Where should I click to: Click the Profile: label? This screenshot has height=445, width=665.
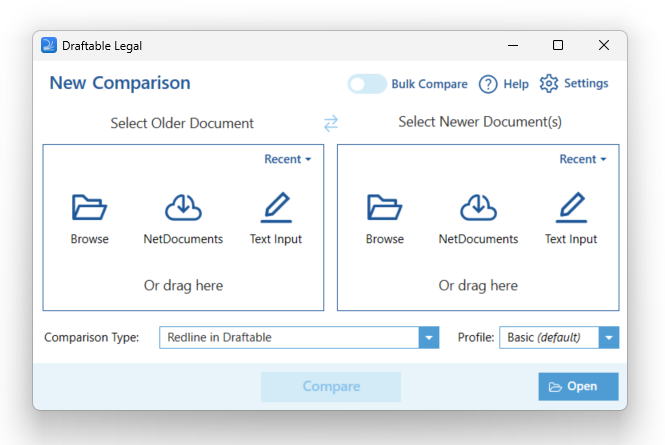pyautogui.click(x=476, y=338)
